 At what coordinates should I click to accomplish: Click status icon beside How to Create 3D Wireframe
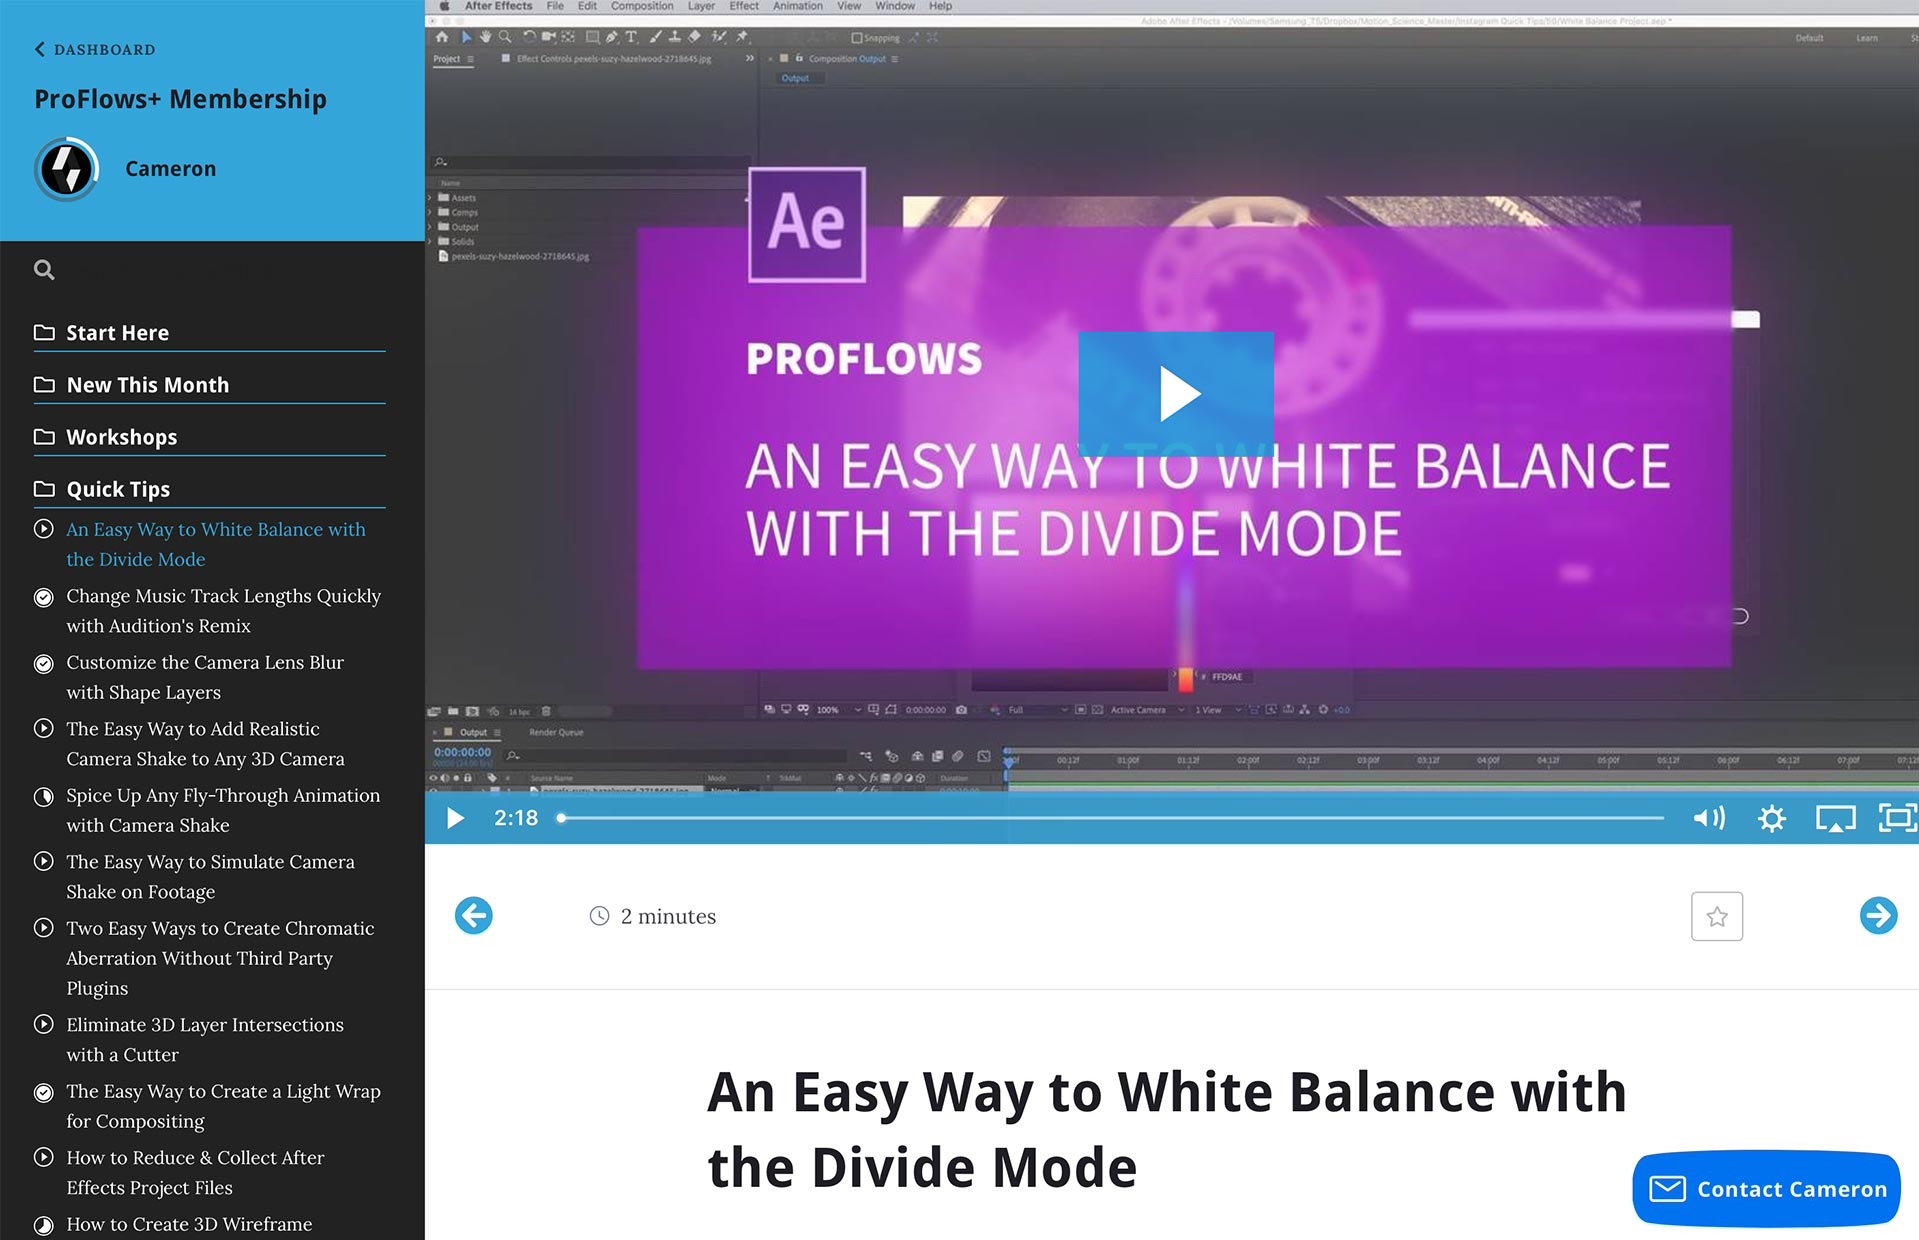(44, 1225)
